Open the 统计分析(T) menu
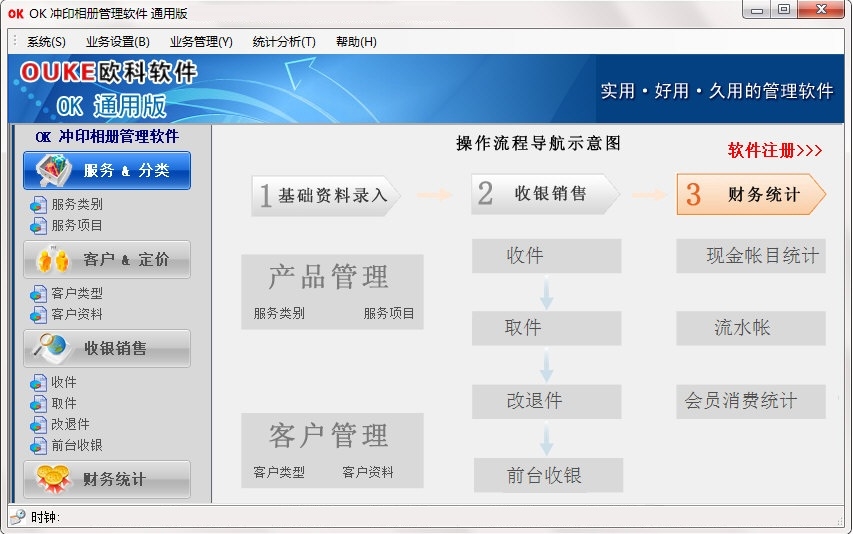 (284, 42)
